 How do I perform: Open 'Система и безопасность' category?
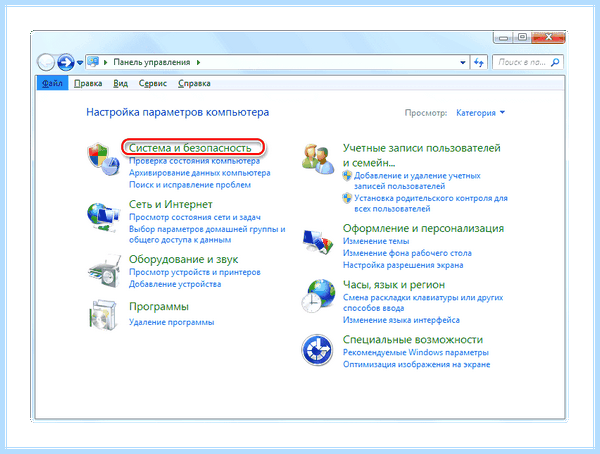coord(190,147)
